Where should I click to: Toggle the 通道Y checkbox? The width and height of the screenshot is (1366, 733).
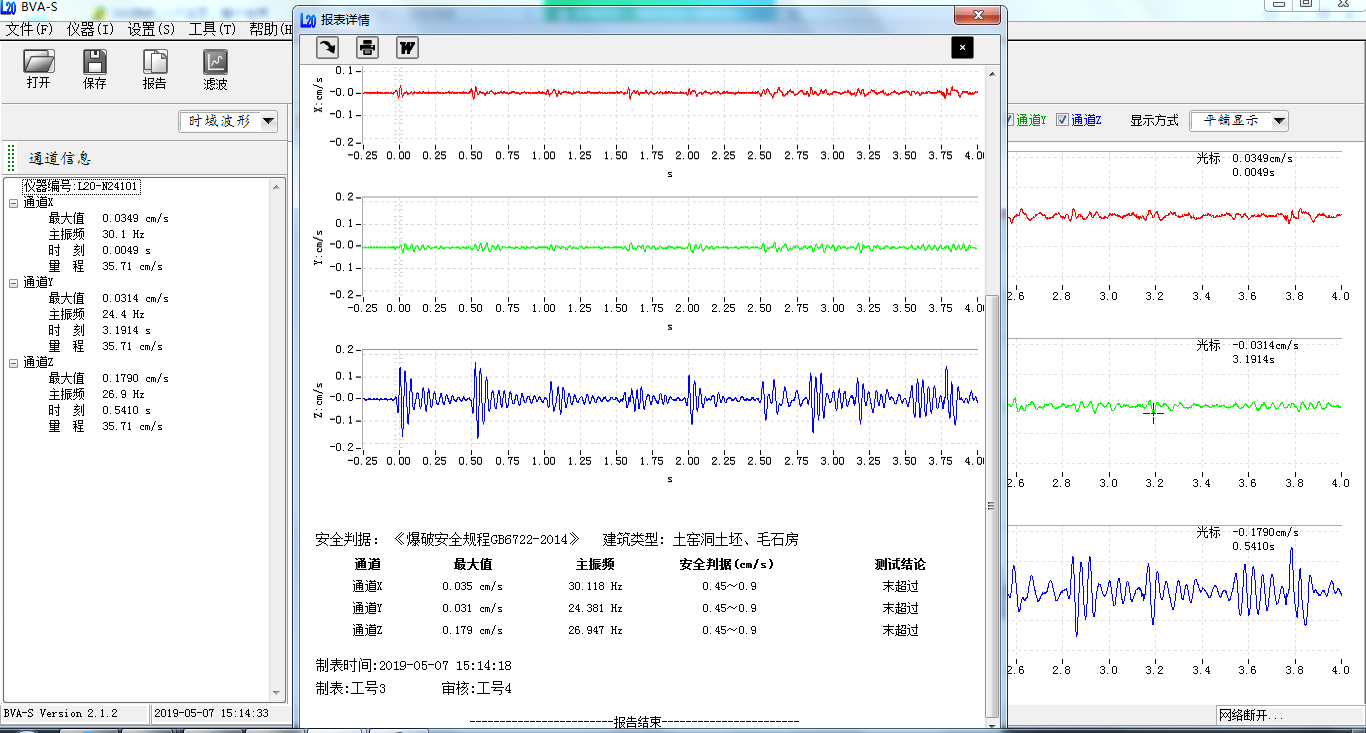tap(1009, 120)
